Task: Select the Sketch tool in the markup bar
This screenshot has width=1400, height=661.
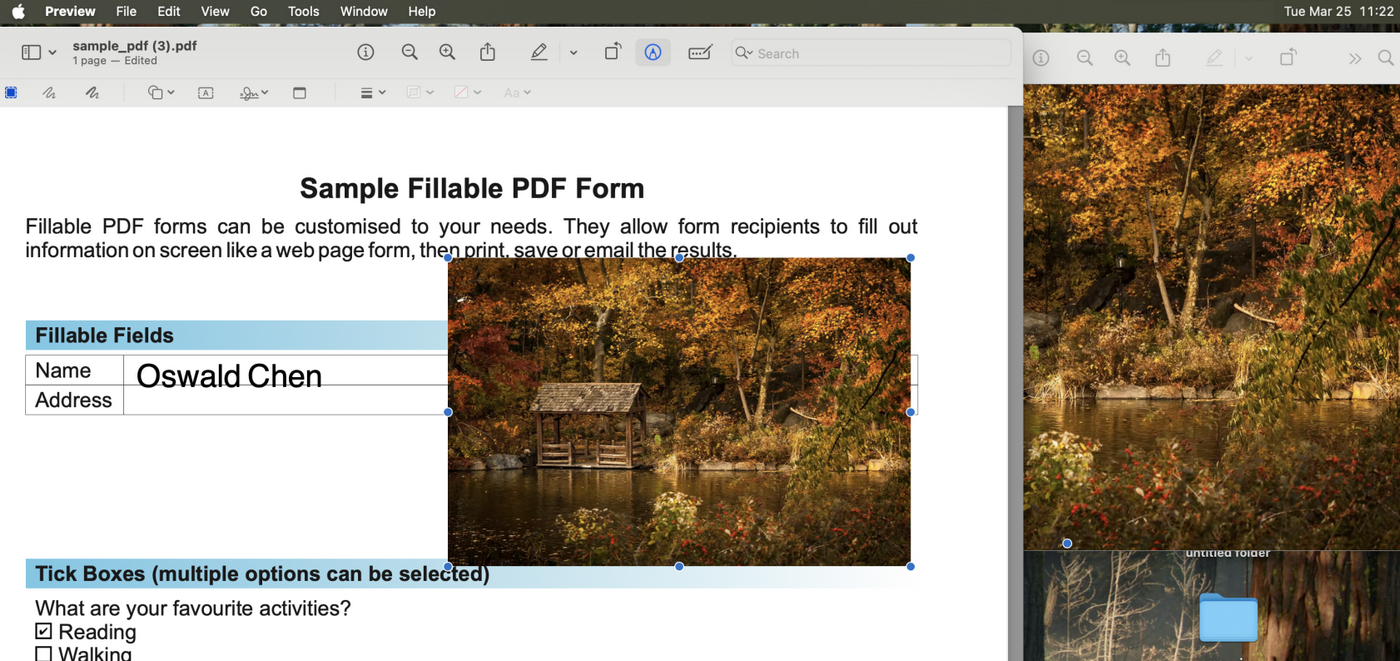Action: coord(49,92)
